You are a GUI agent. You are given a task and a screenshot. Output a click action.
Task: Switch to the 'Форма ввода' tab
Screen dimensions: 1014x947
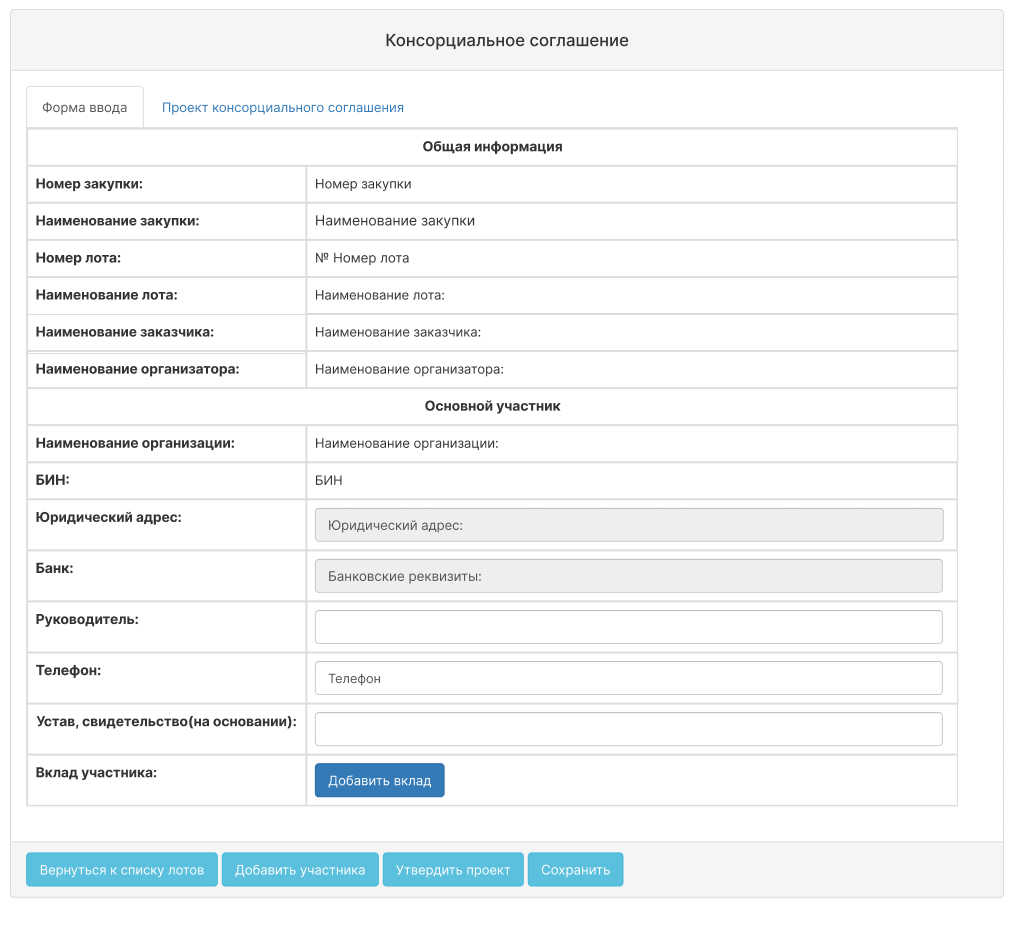click(85, 107)
